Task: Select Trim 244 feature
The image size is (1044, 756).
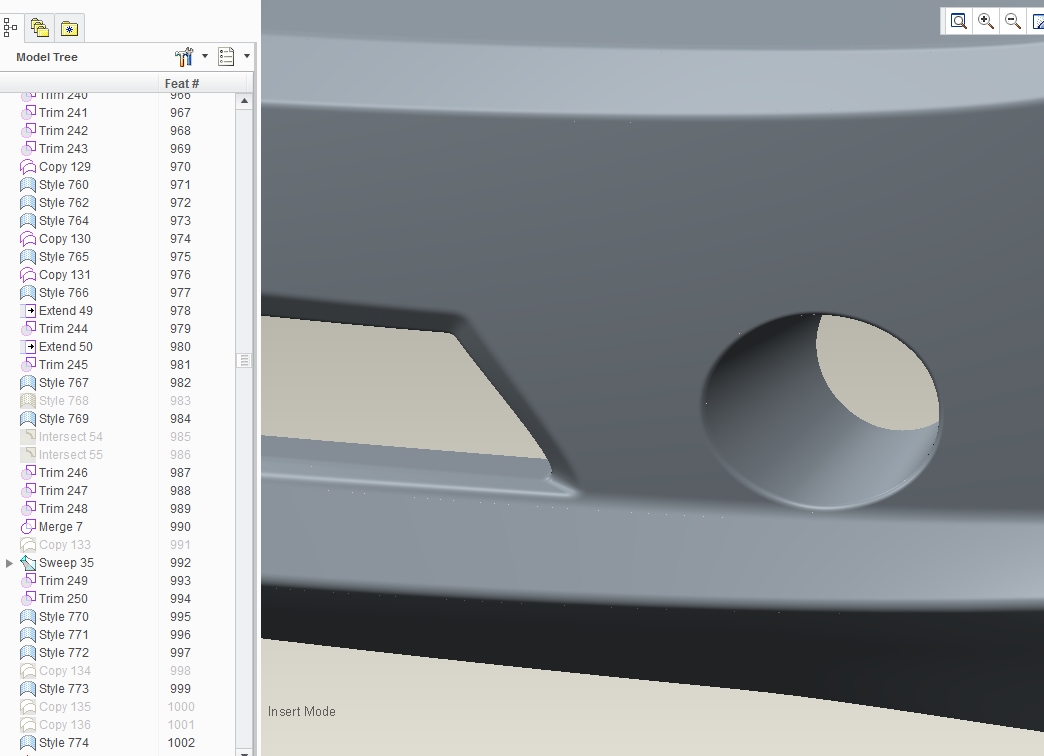Action: click(x=63, y=328)
